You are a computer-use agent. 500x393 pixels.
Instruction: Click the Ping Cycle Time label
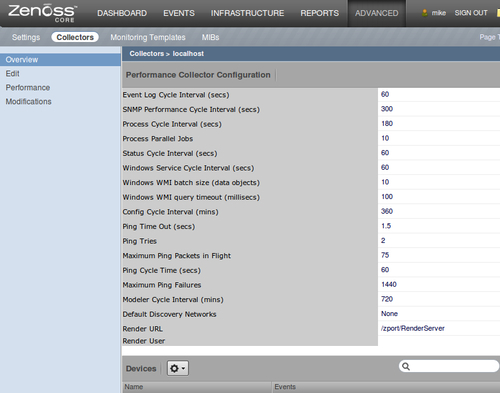tap(162, 271)
